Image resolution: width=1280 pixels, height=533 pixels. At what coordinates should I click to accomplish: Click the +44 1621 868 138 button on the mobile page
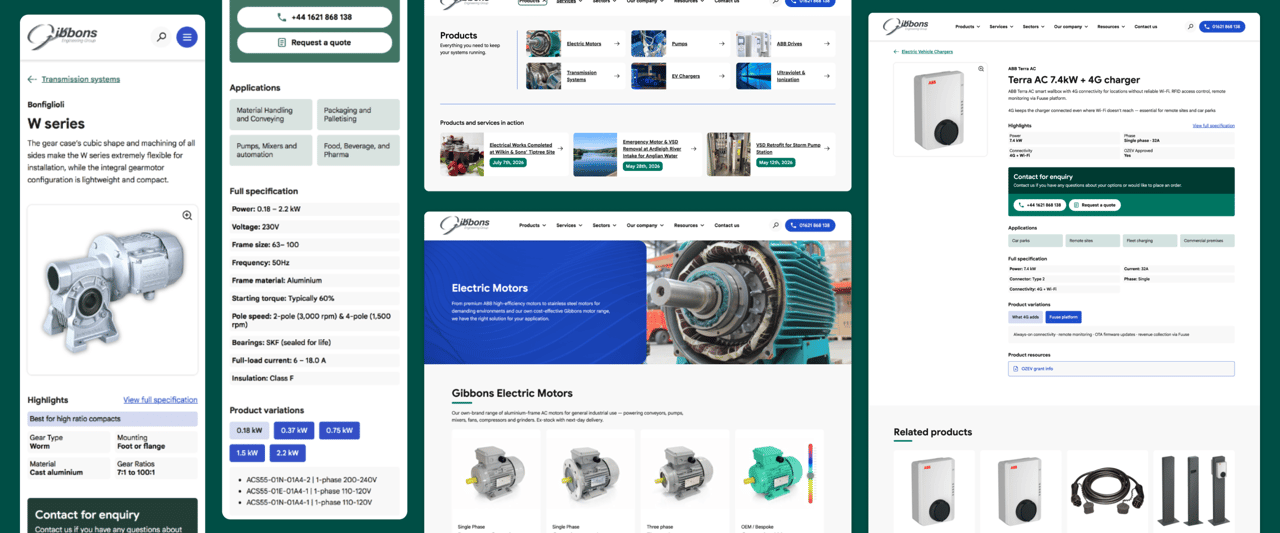tap(315, 17)
